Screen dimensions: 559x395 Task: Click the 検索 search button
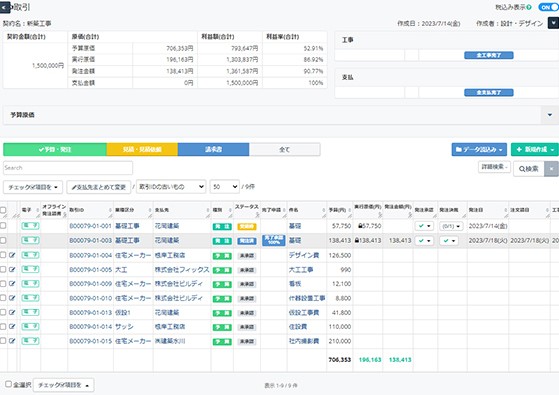click(x=529, y=169)
